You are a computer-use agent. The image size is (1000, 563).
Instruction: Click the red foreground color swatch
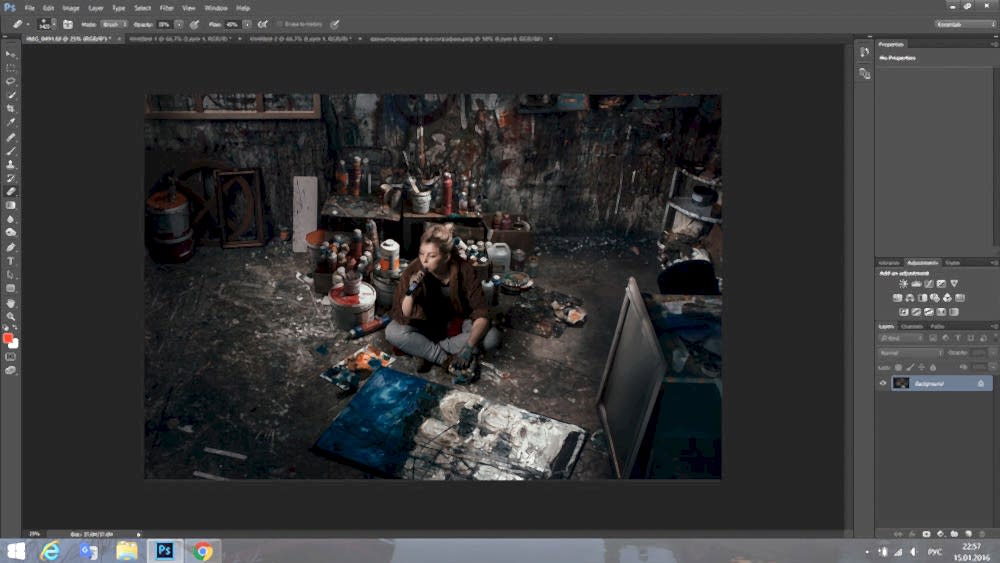click(8, 339)
